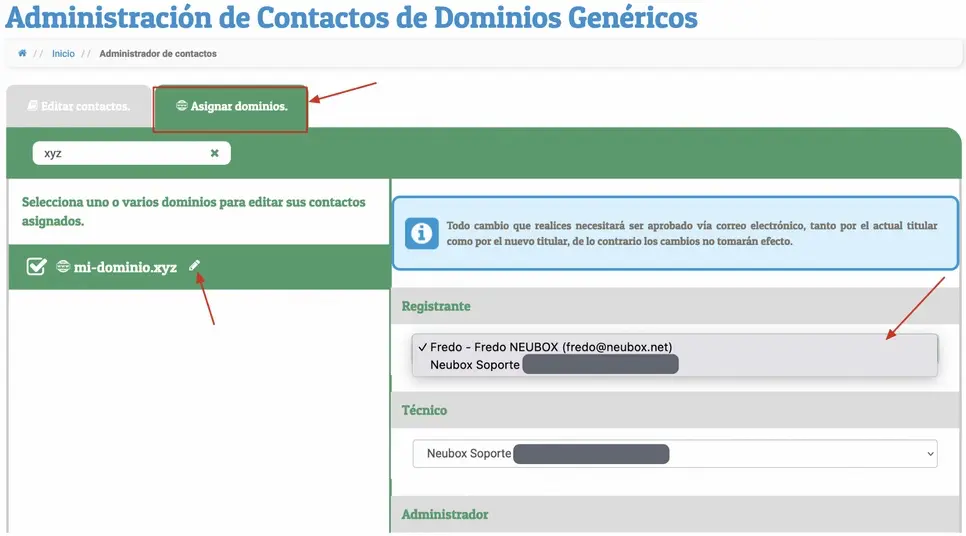The image size is (966, 536).
Task: Click the 'Selecciona uno o varios dominios' instruction
Action: click(x=193, y=211)
